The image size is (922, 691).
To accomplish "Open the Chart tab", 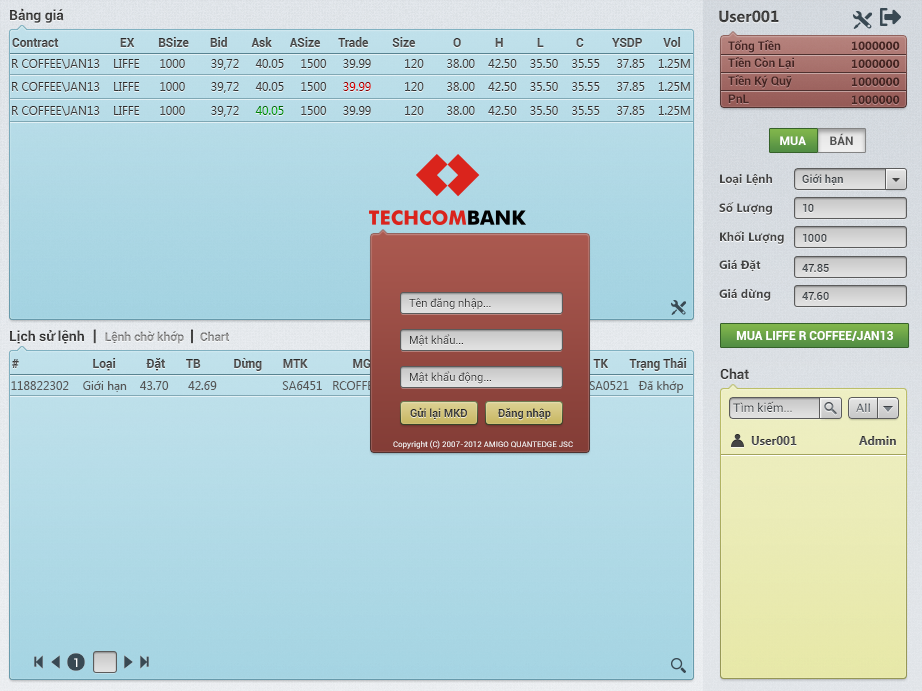I will click(214, 337).
